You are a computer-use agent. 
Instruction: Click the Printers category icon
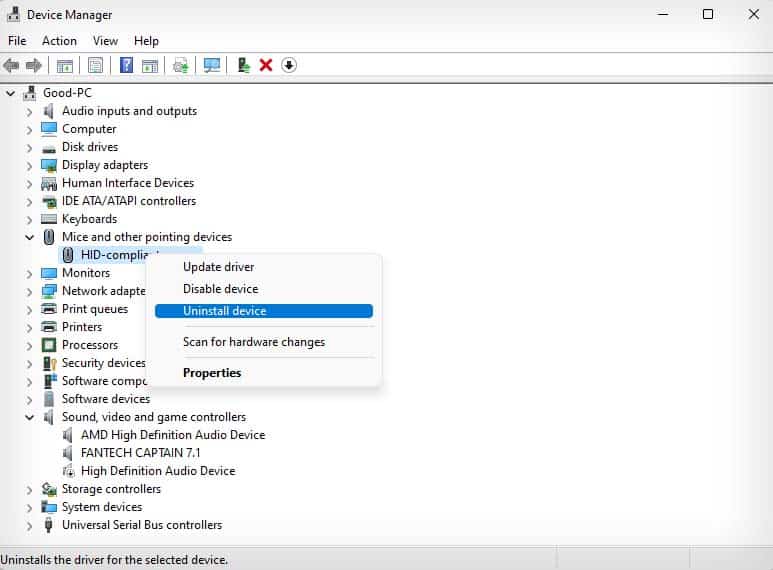click(49, 327)
